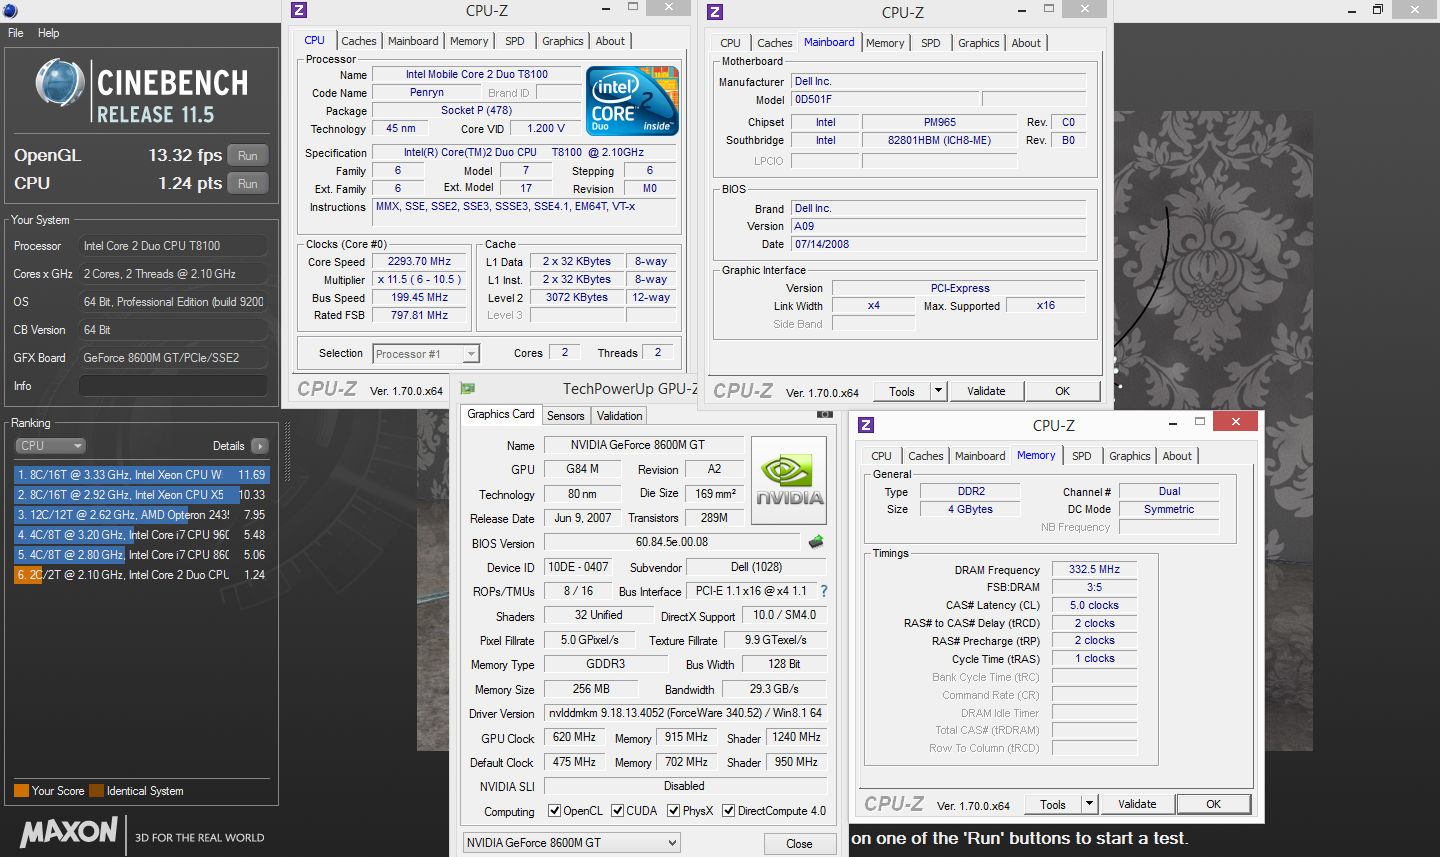Viewport: 1440px width, 857px height.
Task: Select ranking row 12C/12T AMD Opteron
Action: (141, 515)
